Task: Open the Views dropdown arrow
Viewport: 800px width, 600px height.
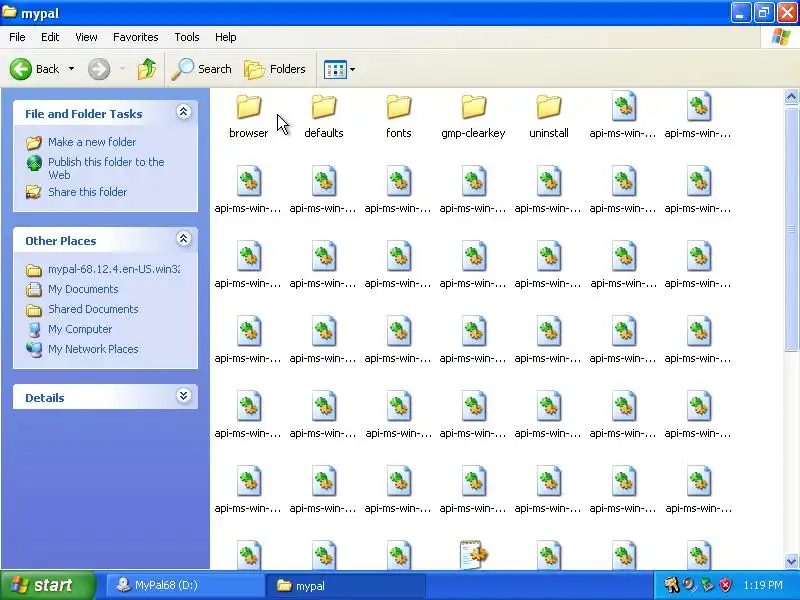Action: [353, 69]
